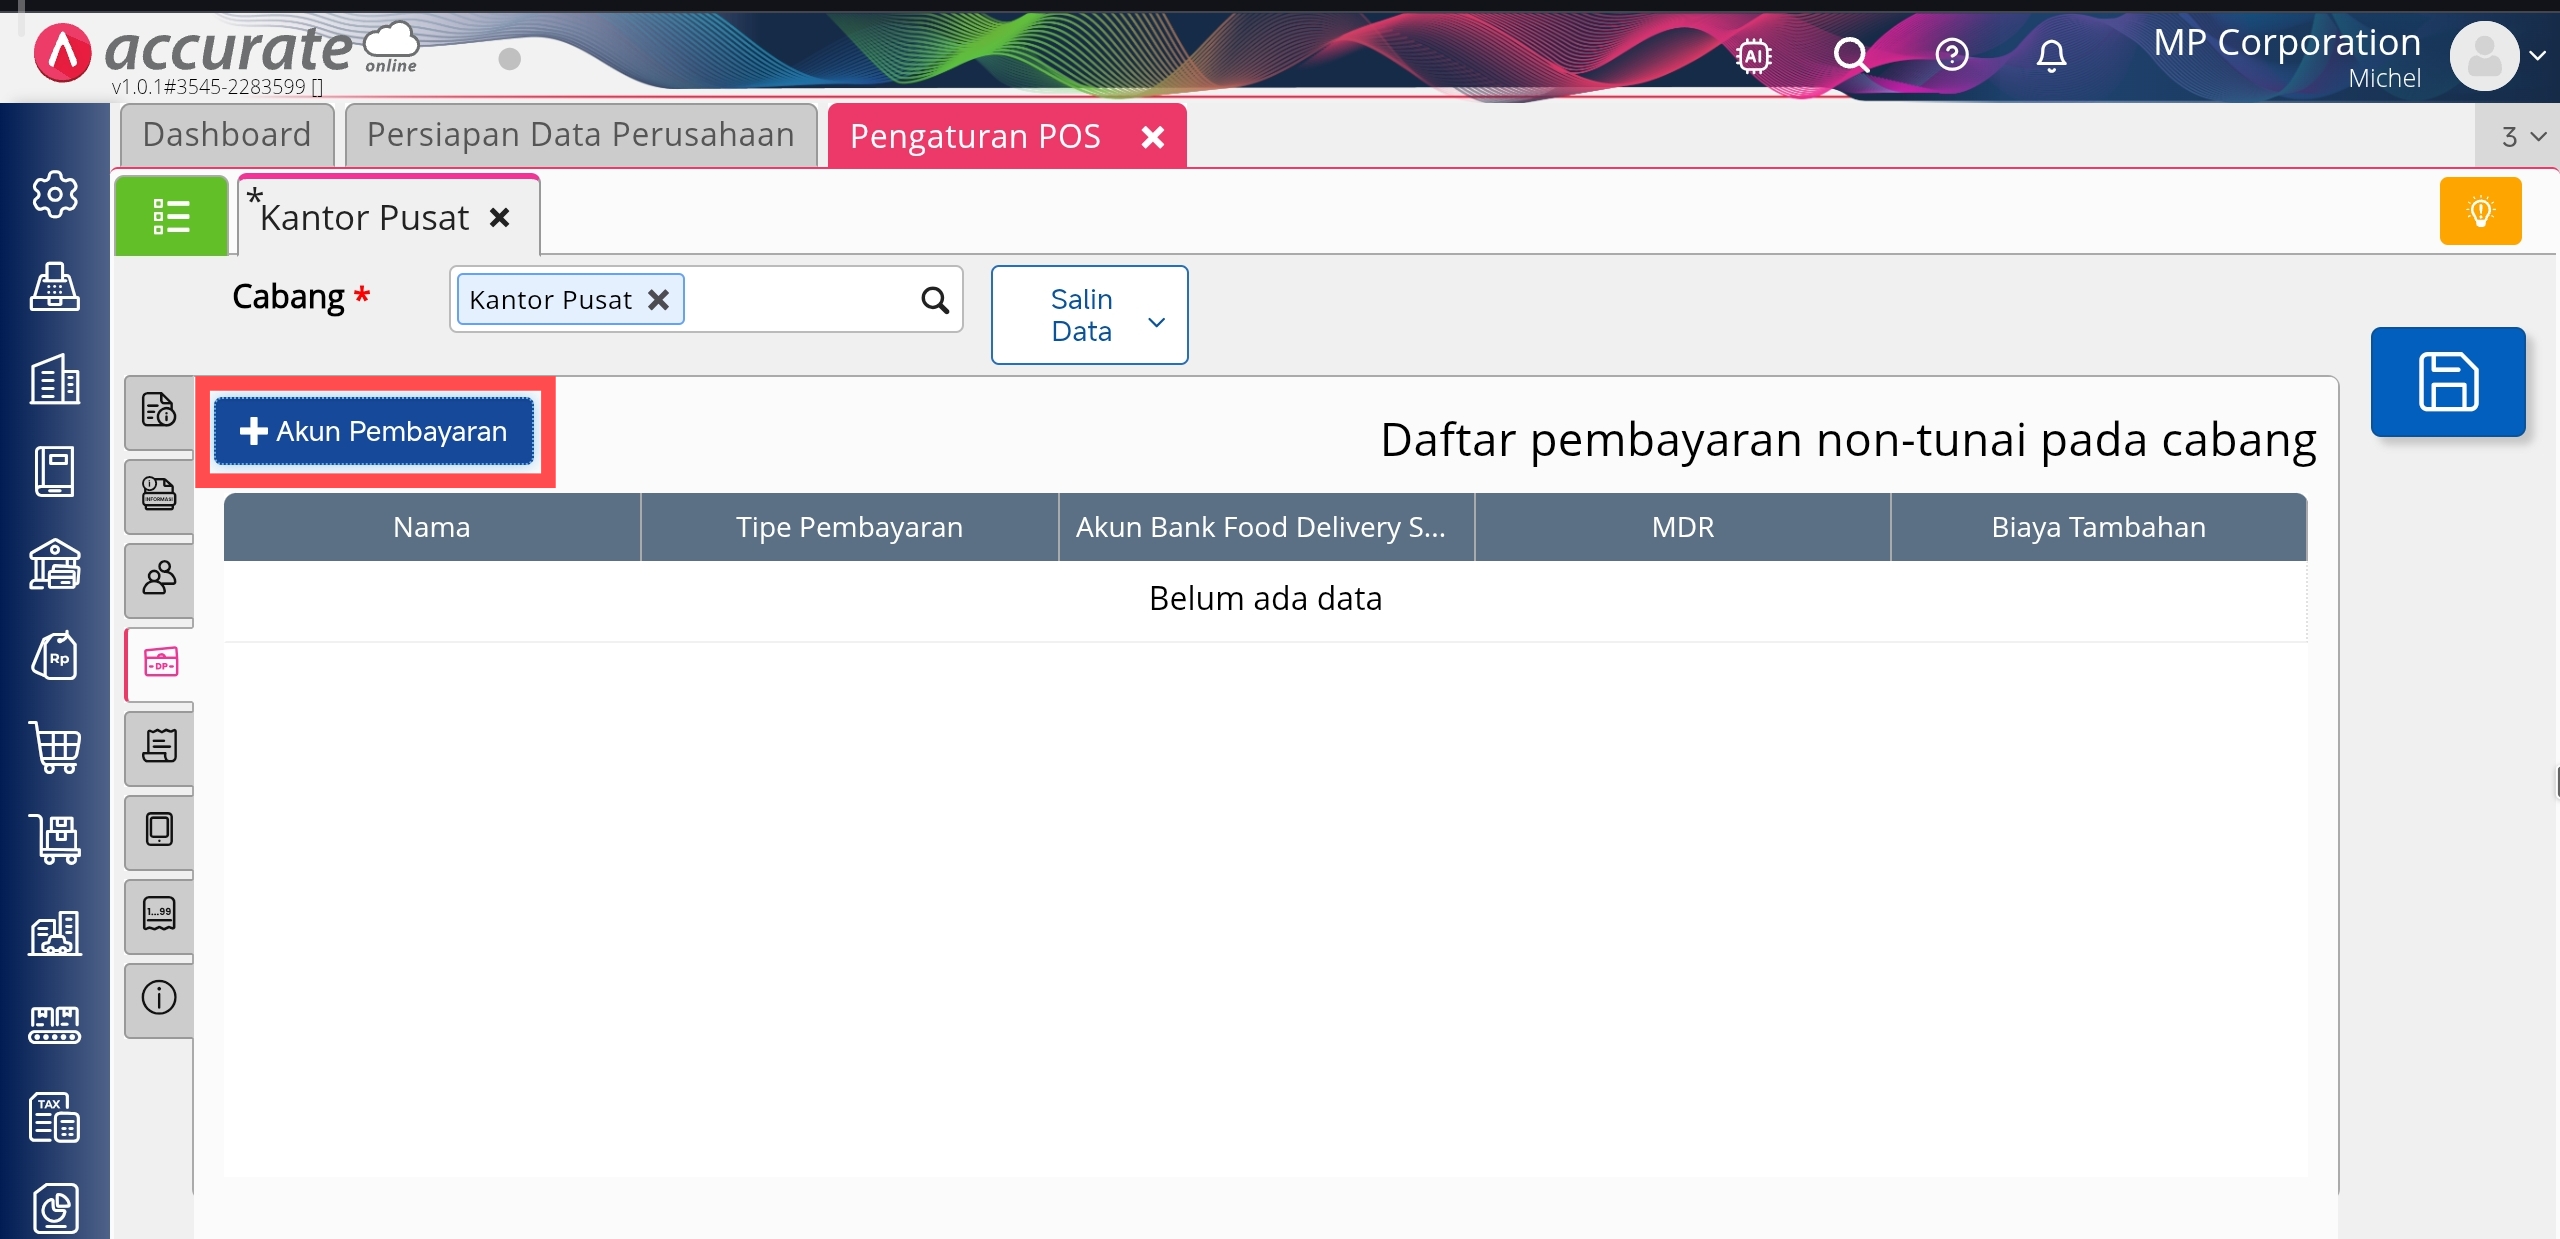Viewport: 2560px width, 1239px height.
Task: Click the blue save floppy disk button
Action: 2447,382
